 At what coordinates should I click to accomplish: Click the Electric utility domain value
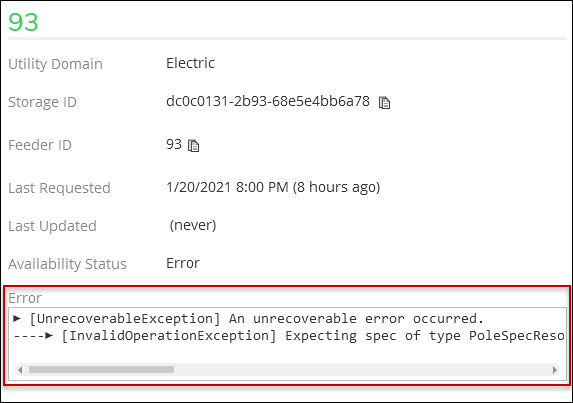click(x=190, y=63)
